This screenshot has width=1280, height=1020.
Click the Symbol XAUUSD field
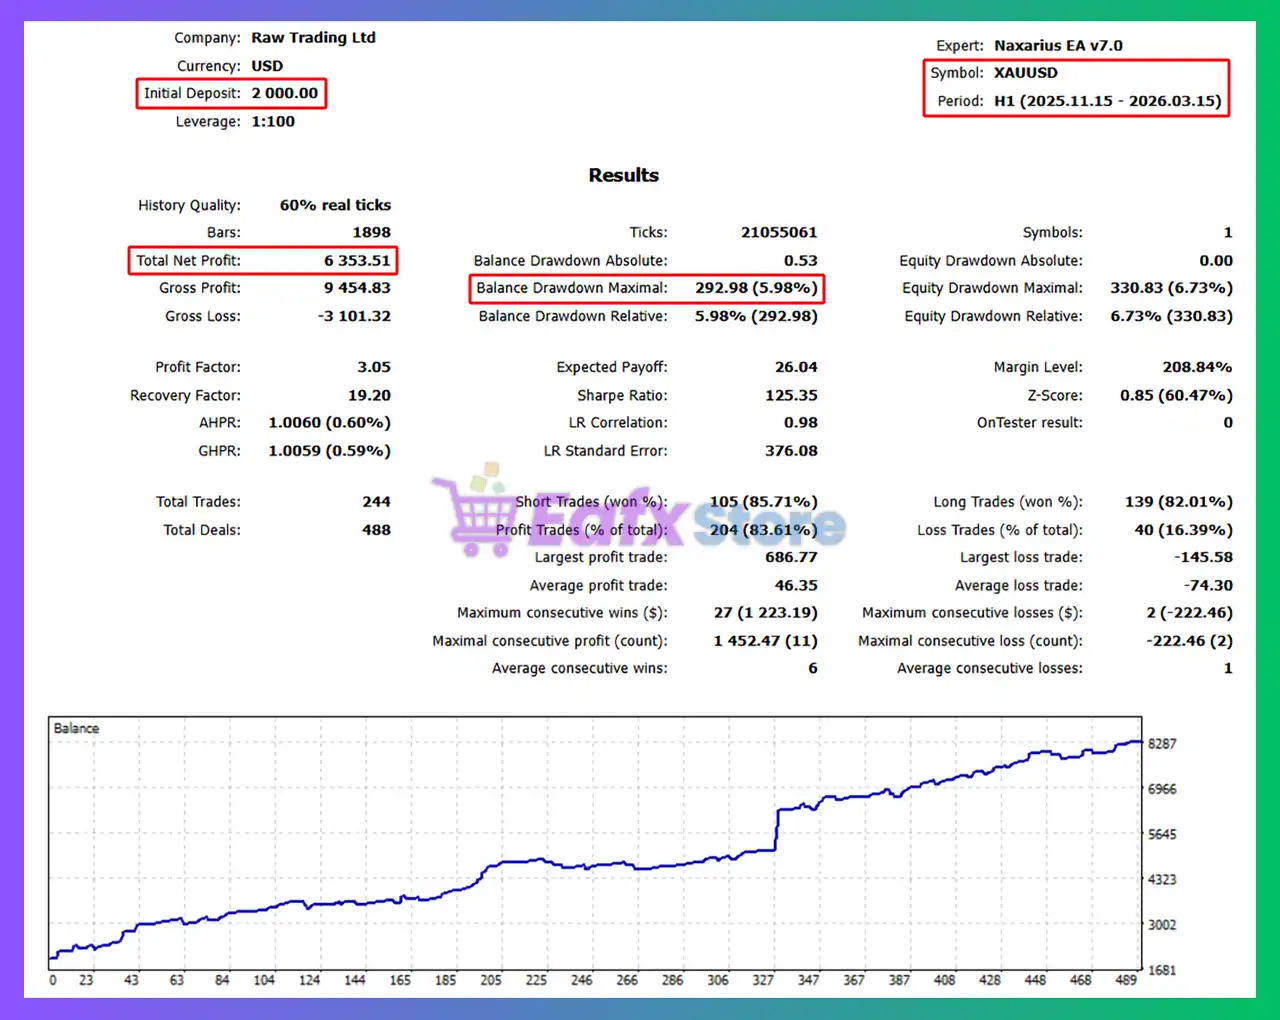pyautogui.click(x=1026, y=72)
